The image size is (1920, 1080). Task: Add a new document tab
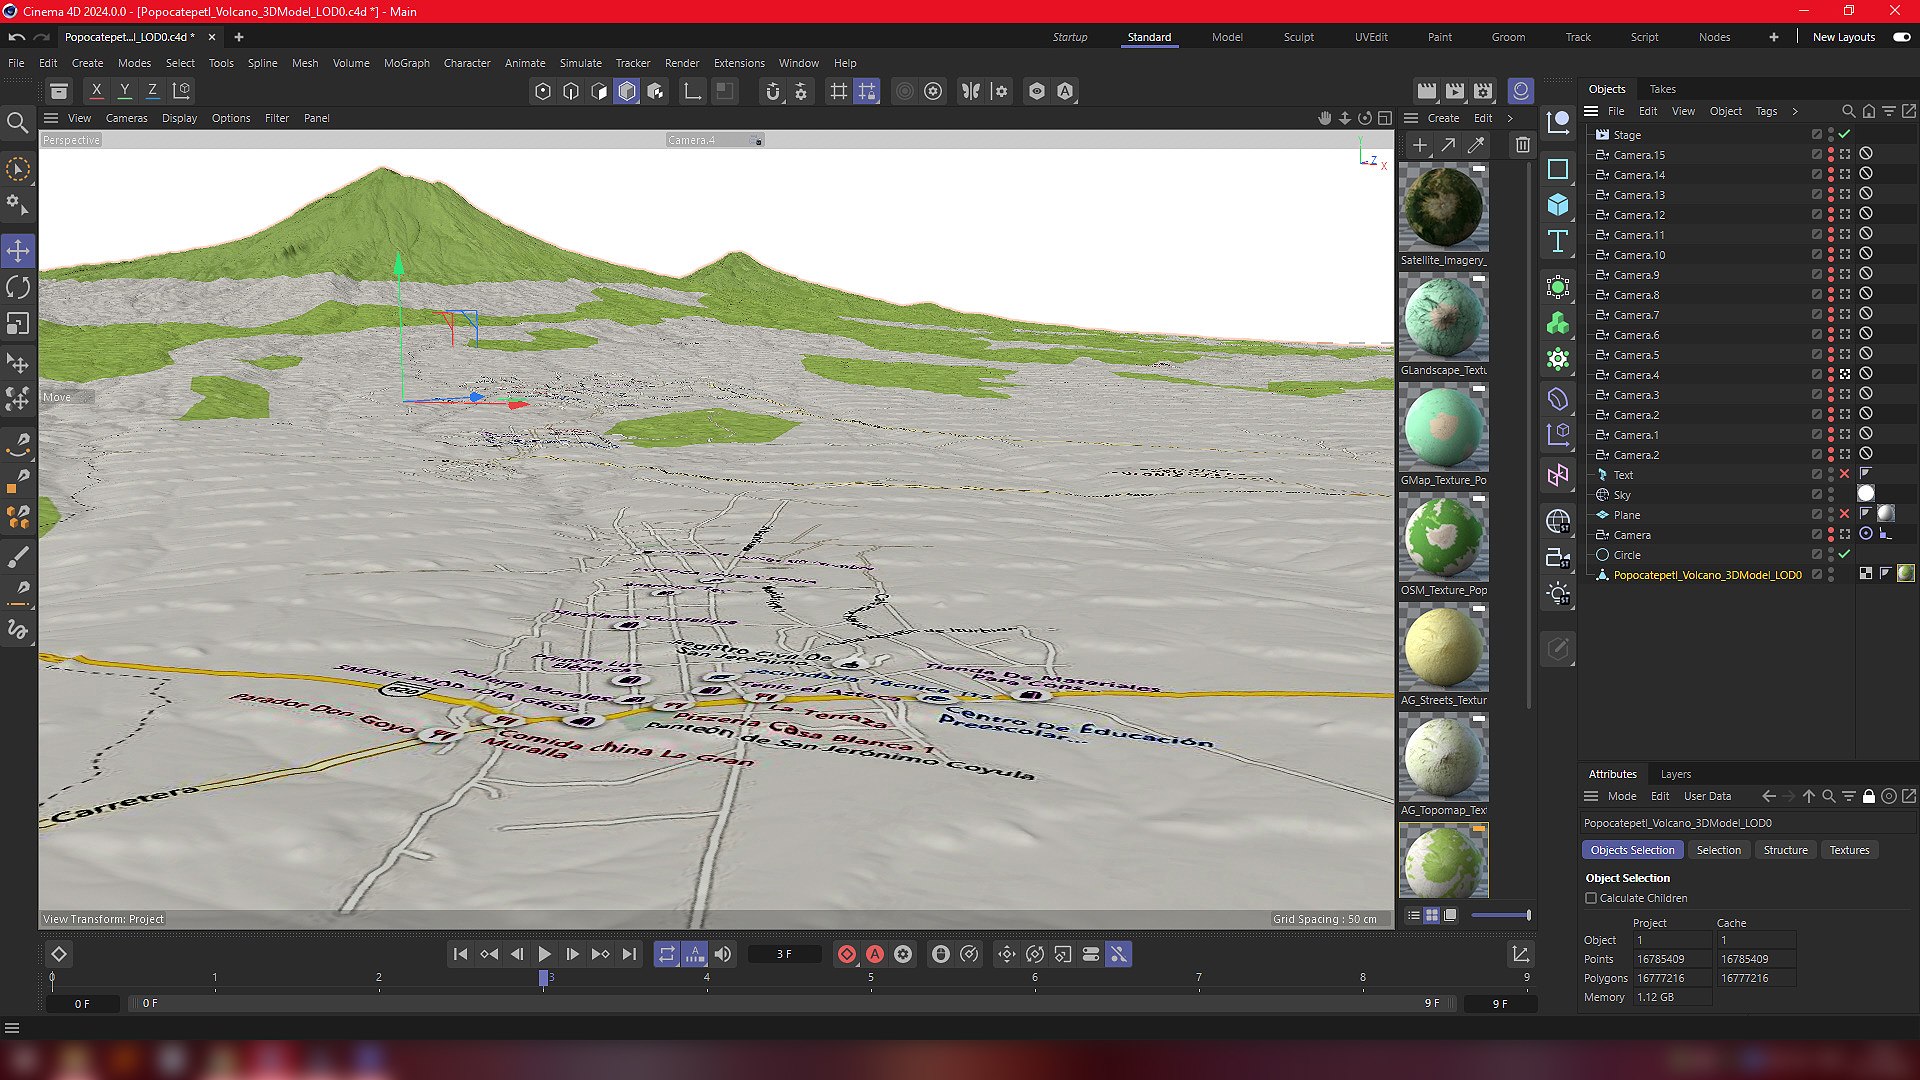(x=239, y=37)
